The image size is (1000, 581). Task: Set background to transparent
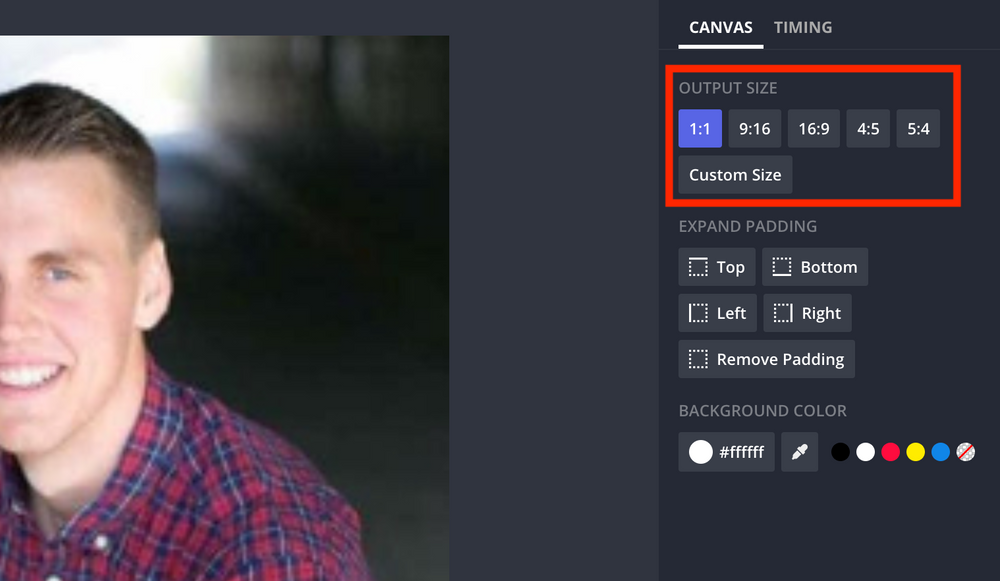(x=966, y=451)
